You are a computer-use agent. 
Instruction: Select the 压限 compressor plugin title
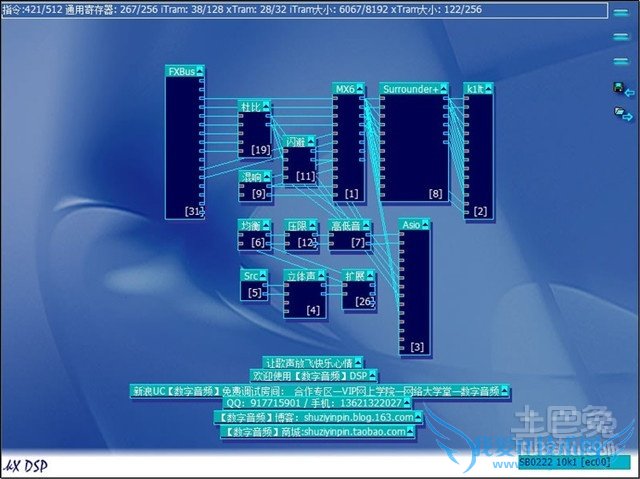click(x=298, y=226)
